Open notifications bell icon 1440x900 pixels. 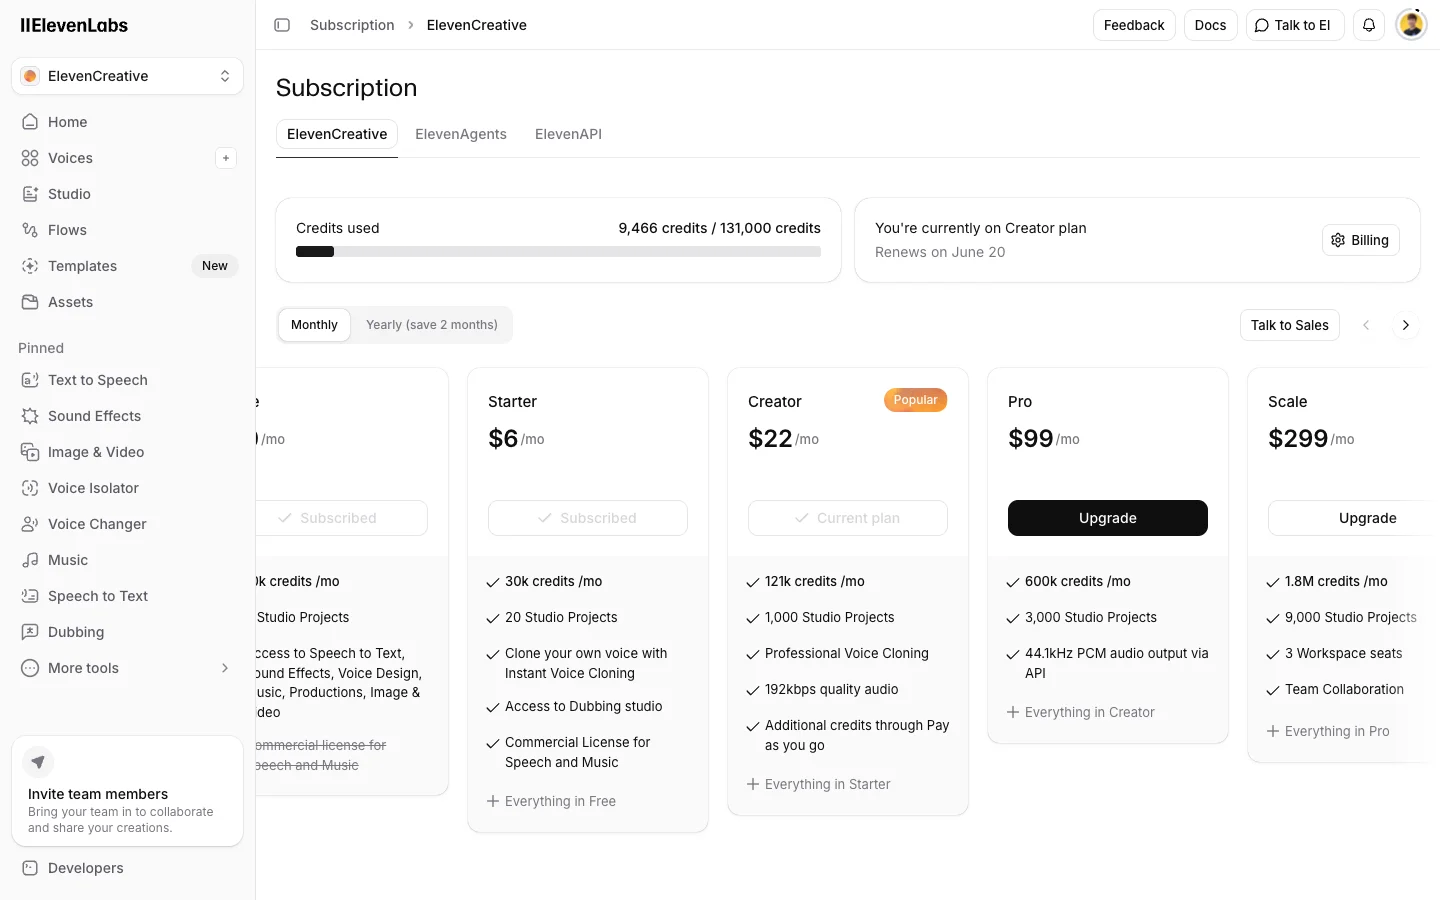(x=1369, y=25)
